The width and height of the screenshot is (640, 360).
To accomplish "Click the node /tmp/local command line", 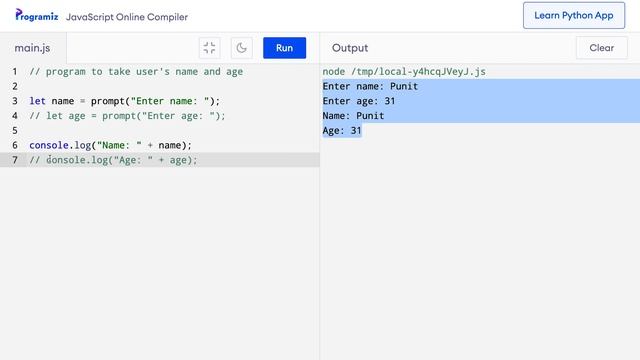I will (x=404, y=71).
